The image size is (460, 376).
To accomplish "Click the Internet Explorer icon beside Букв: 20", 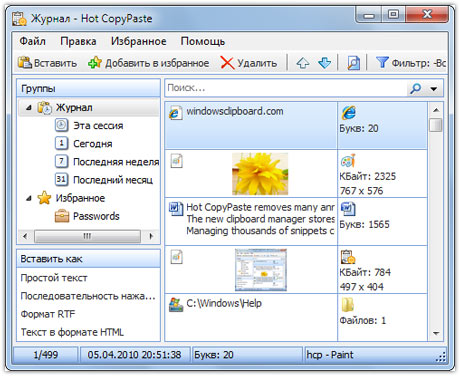I will click(x=349, y=113).
